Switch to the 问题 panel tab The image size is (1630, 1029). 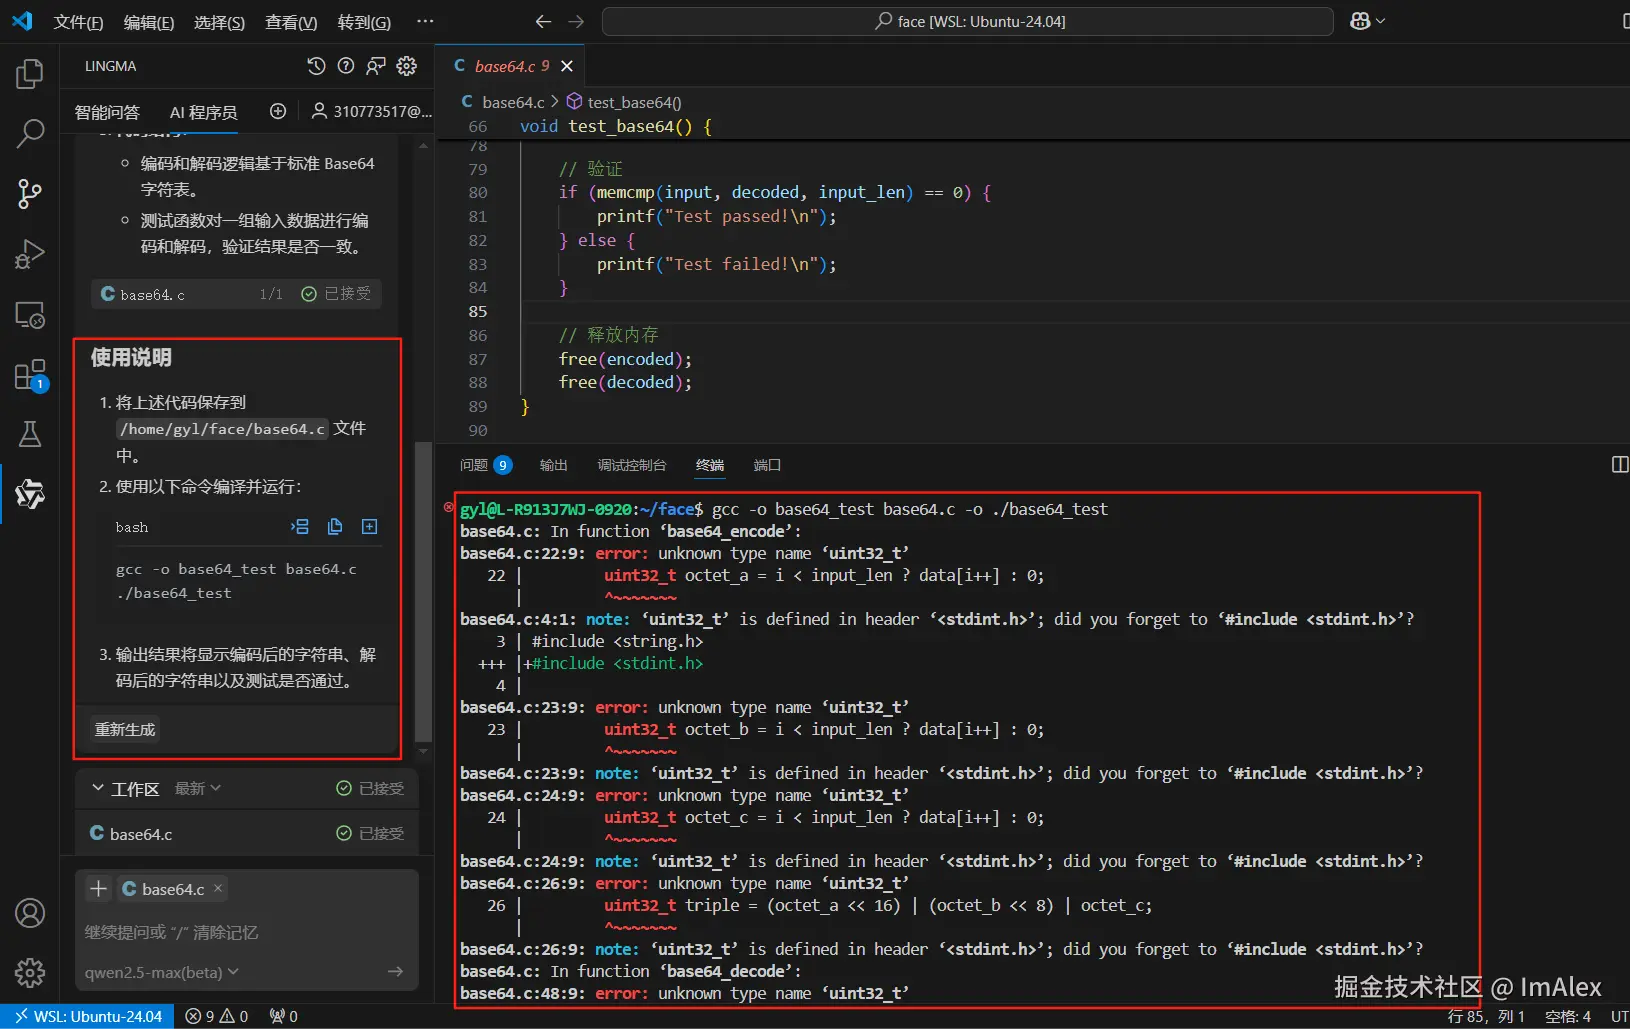[474, 465]
